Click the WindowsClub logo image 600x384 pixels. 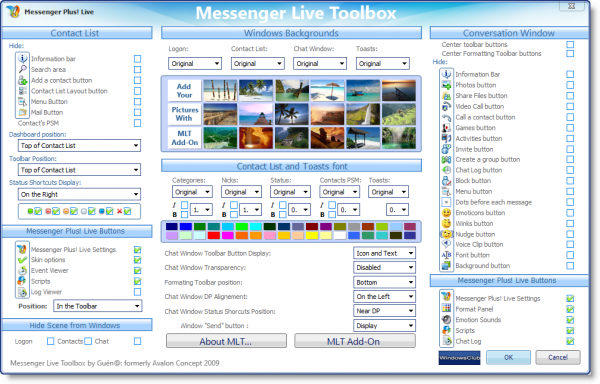pos(459,358)
